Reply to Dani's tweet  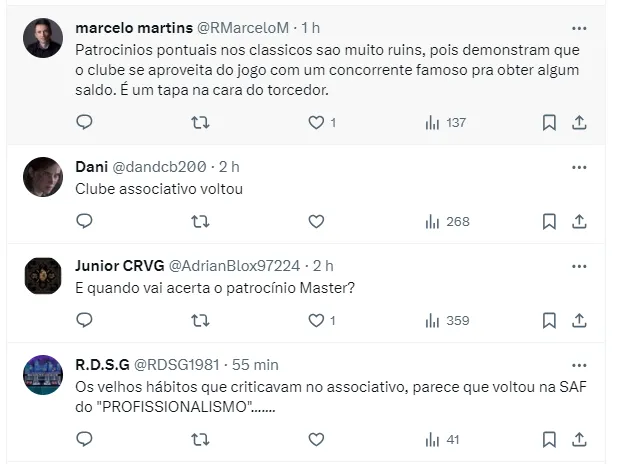point(84,221)
